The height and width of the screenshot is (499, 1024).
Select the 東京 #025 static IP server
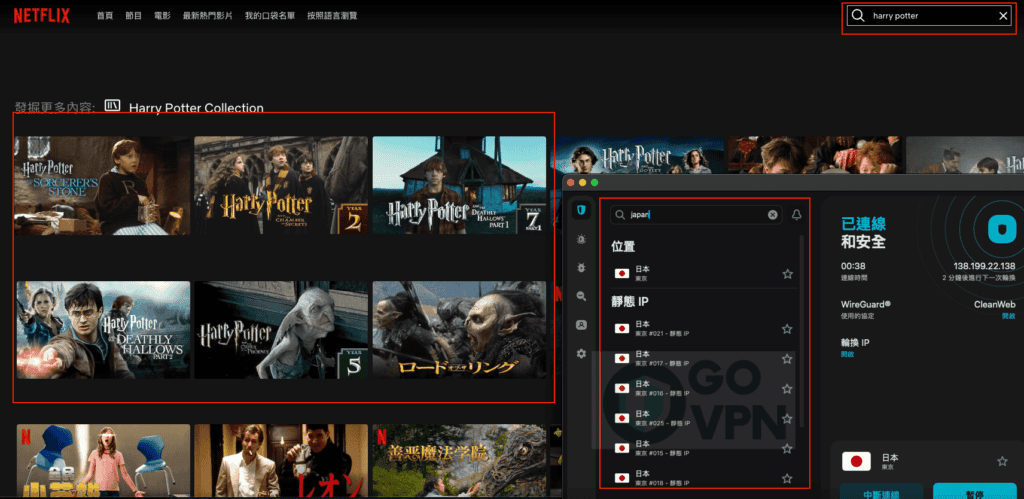pyautogui.click(x=704, y=419)
